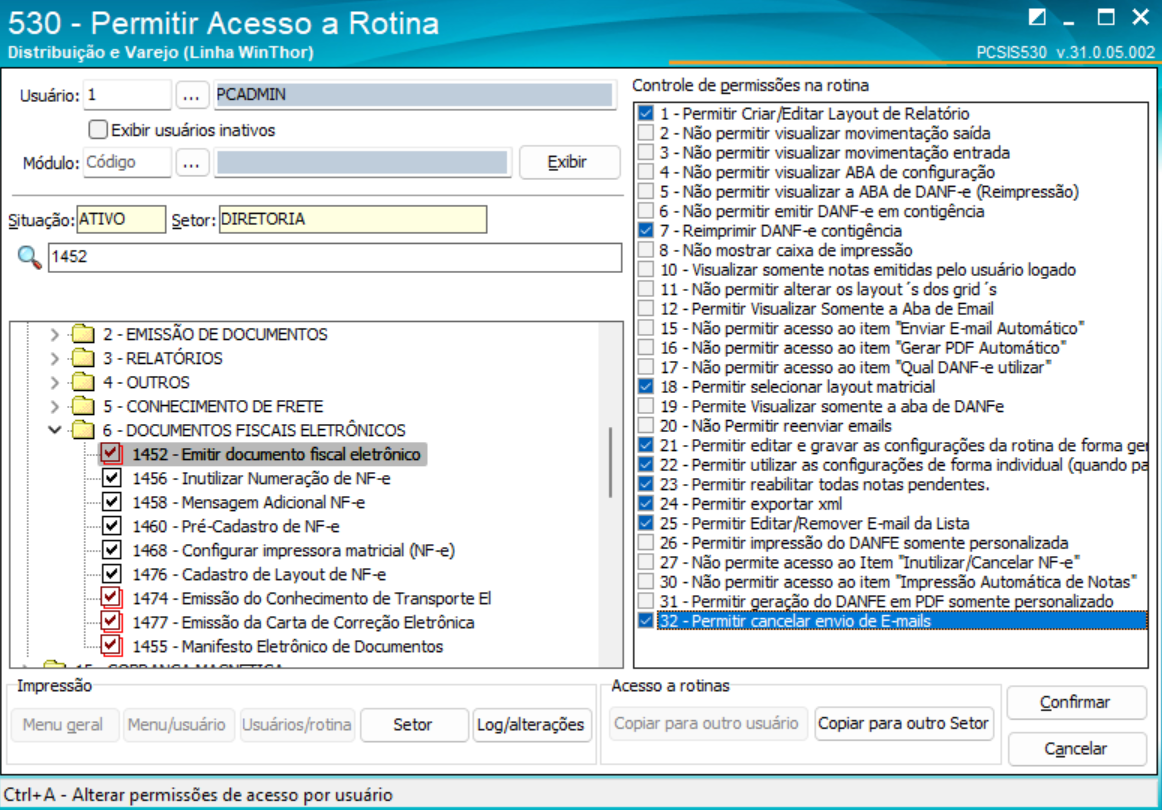Click the disabled Menu geral button
1162x810 pixels.
coord(64,724)
